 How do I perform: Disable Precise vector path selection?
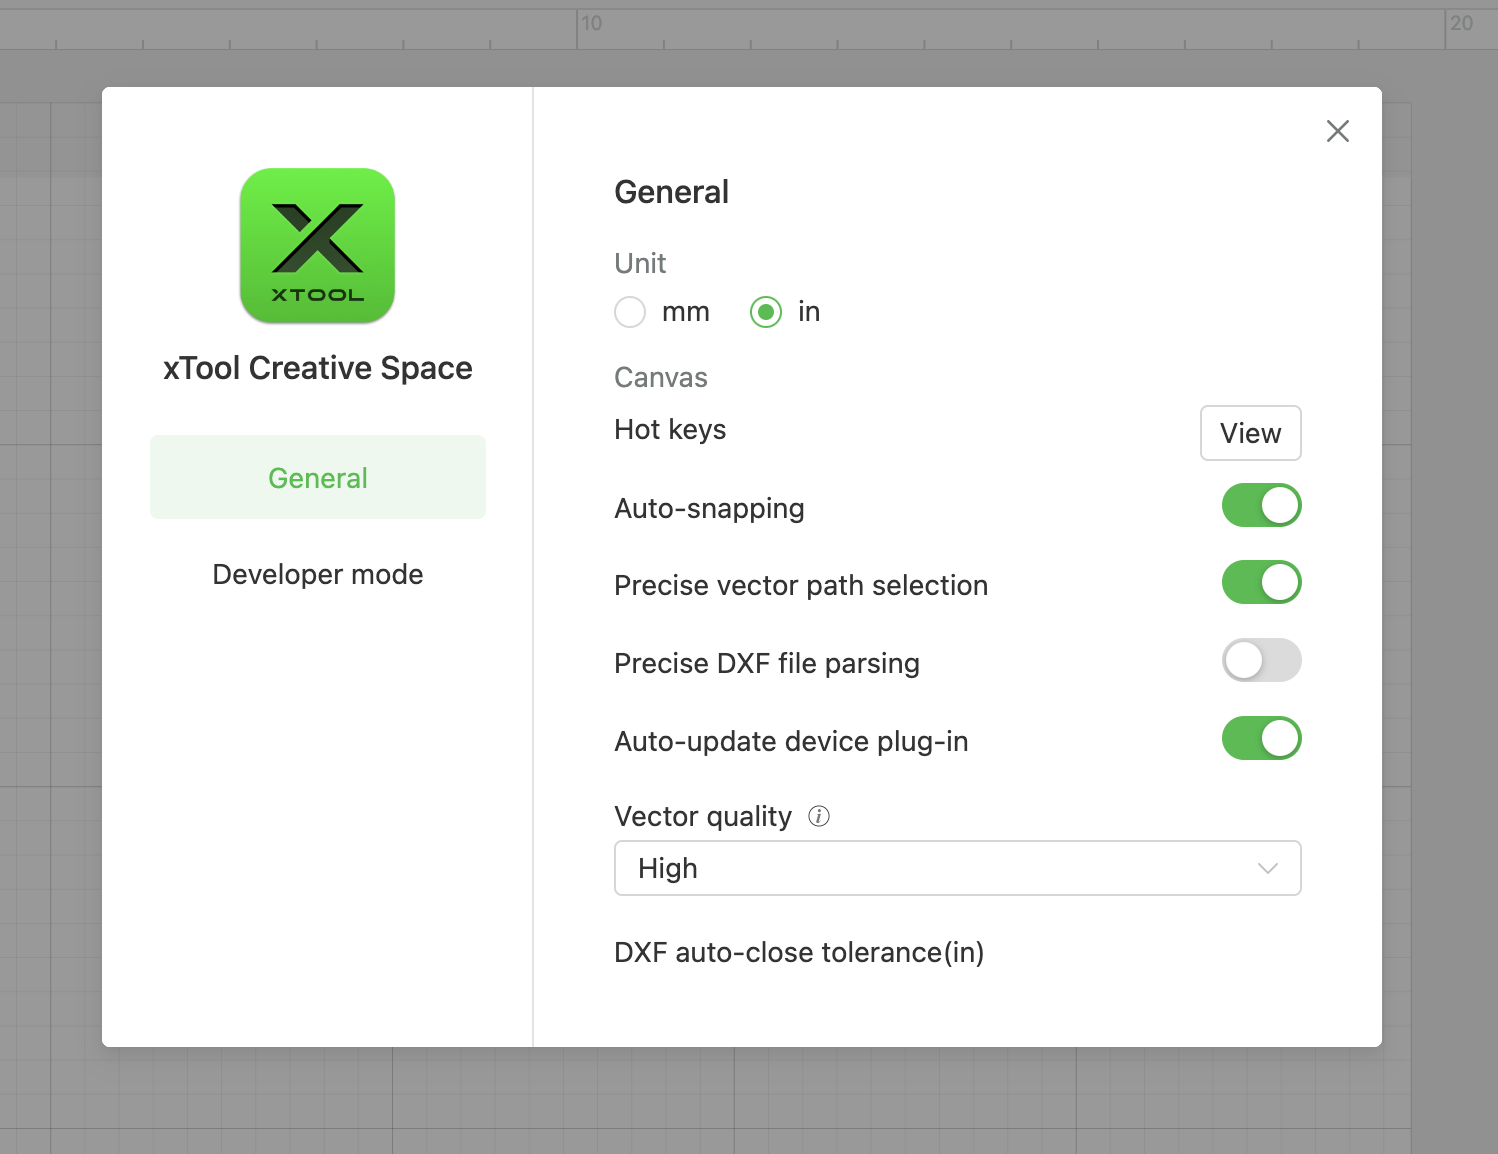click(x=1261, y=582)
